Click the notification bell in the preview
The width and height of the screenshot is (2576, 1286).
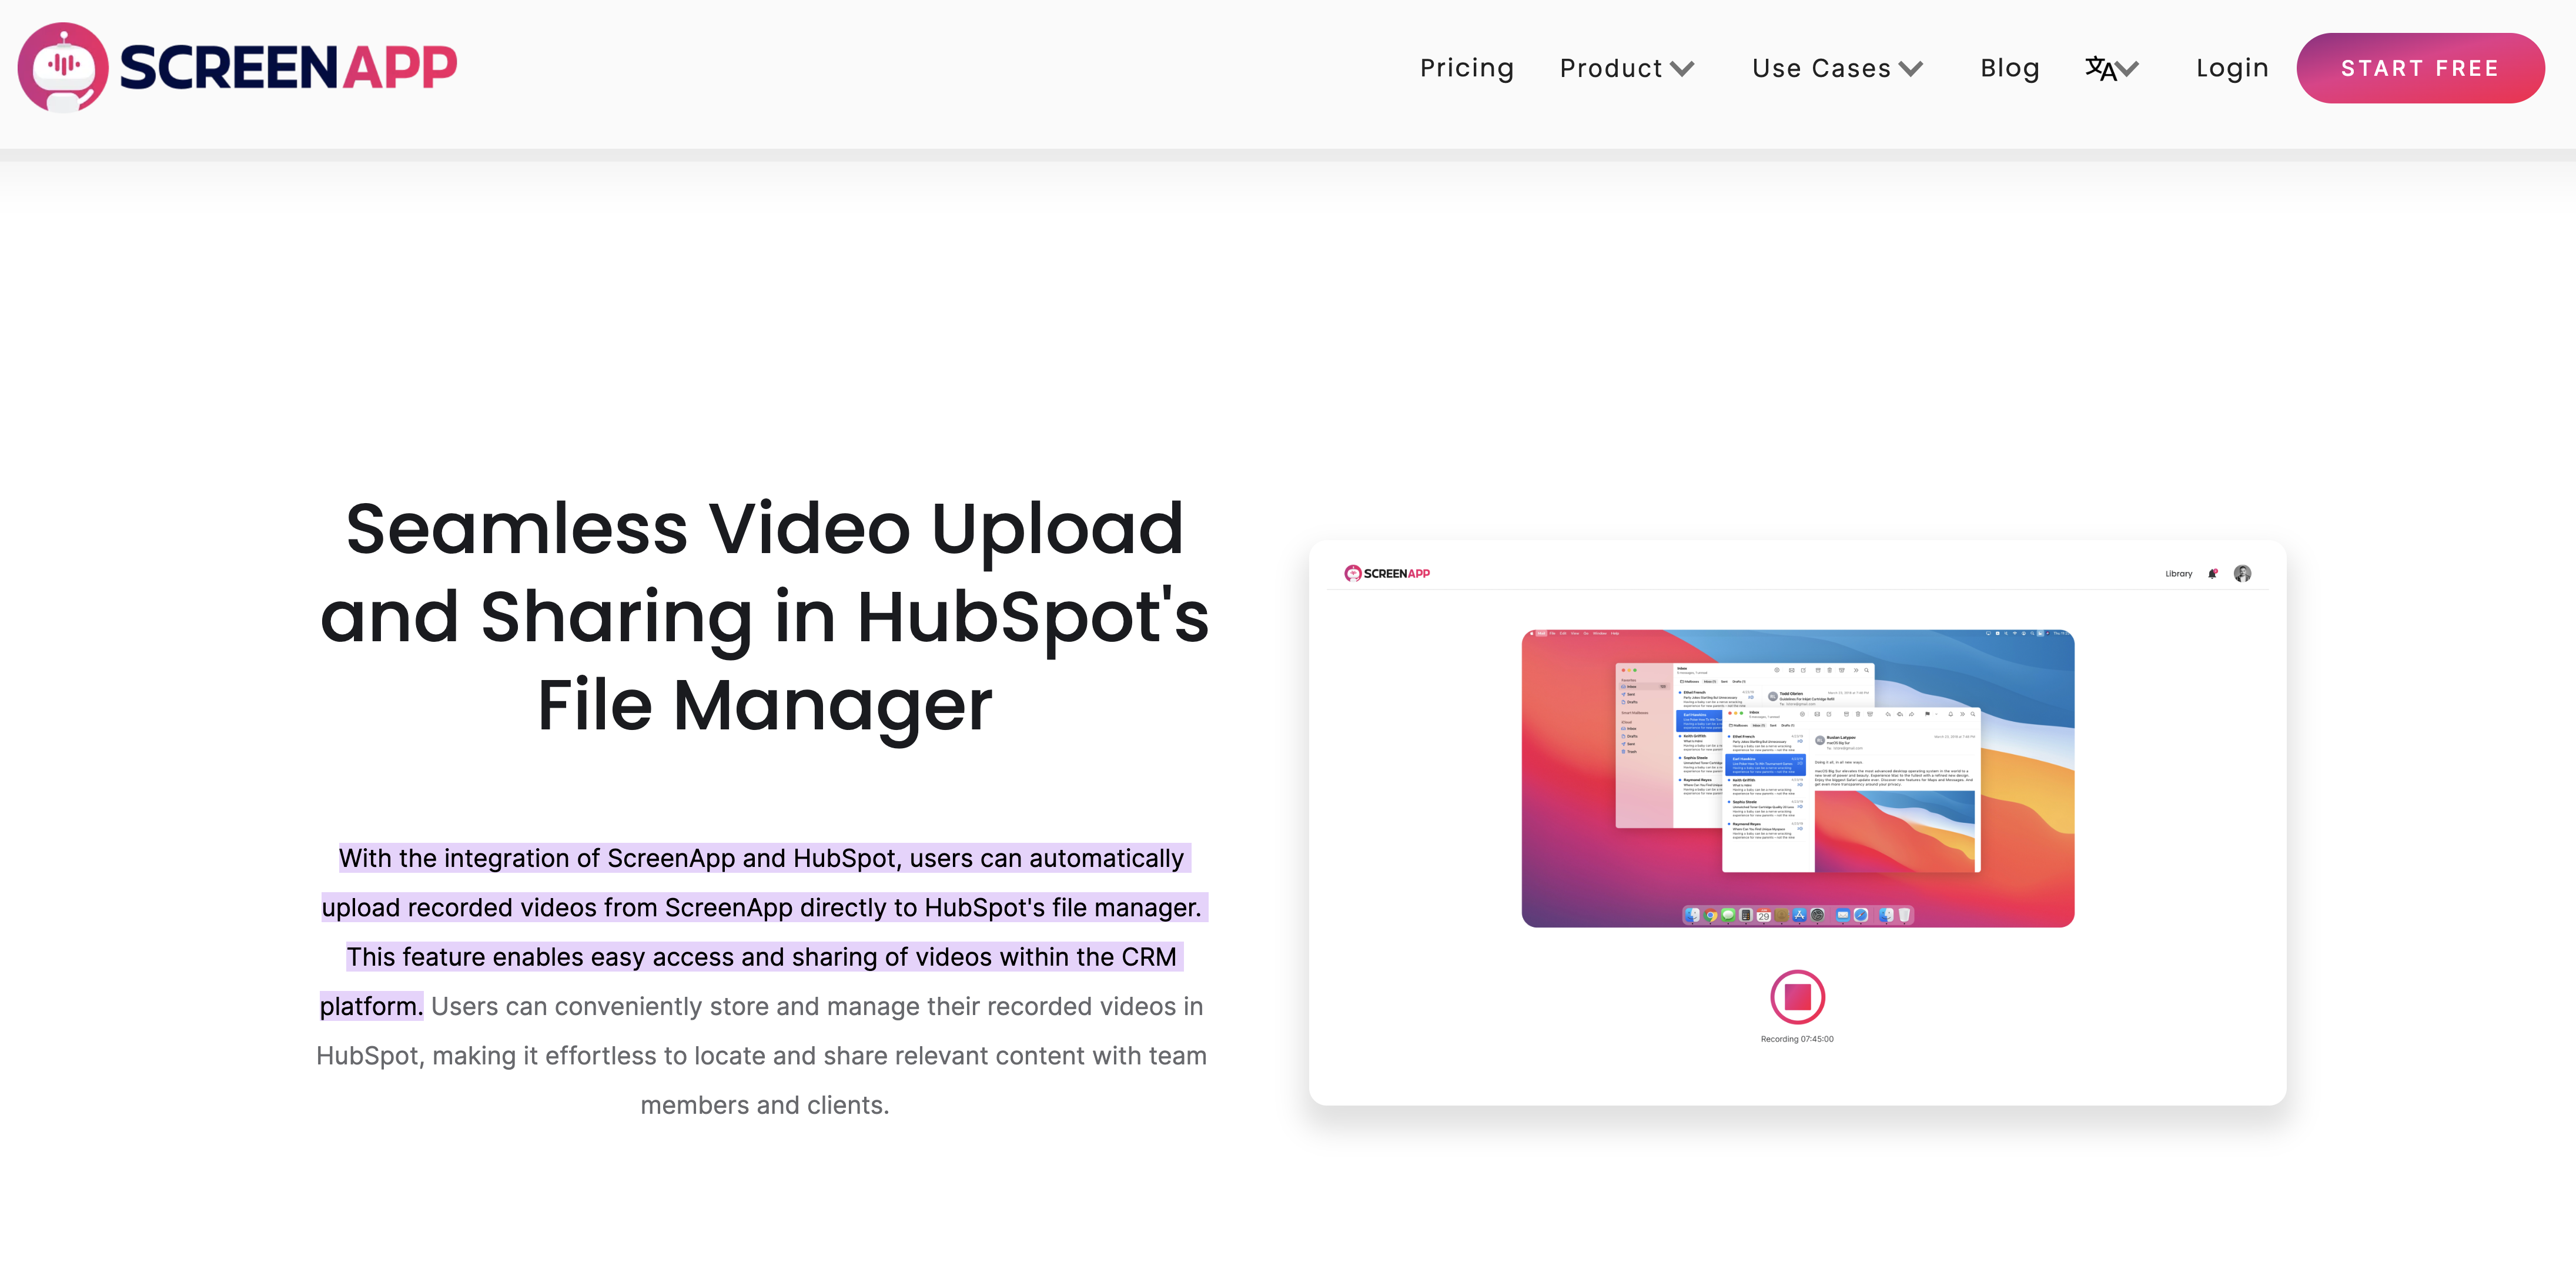tap(2212, 573)
